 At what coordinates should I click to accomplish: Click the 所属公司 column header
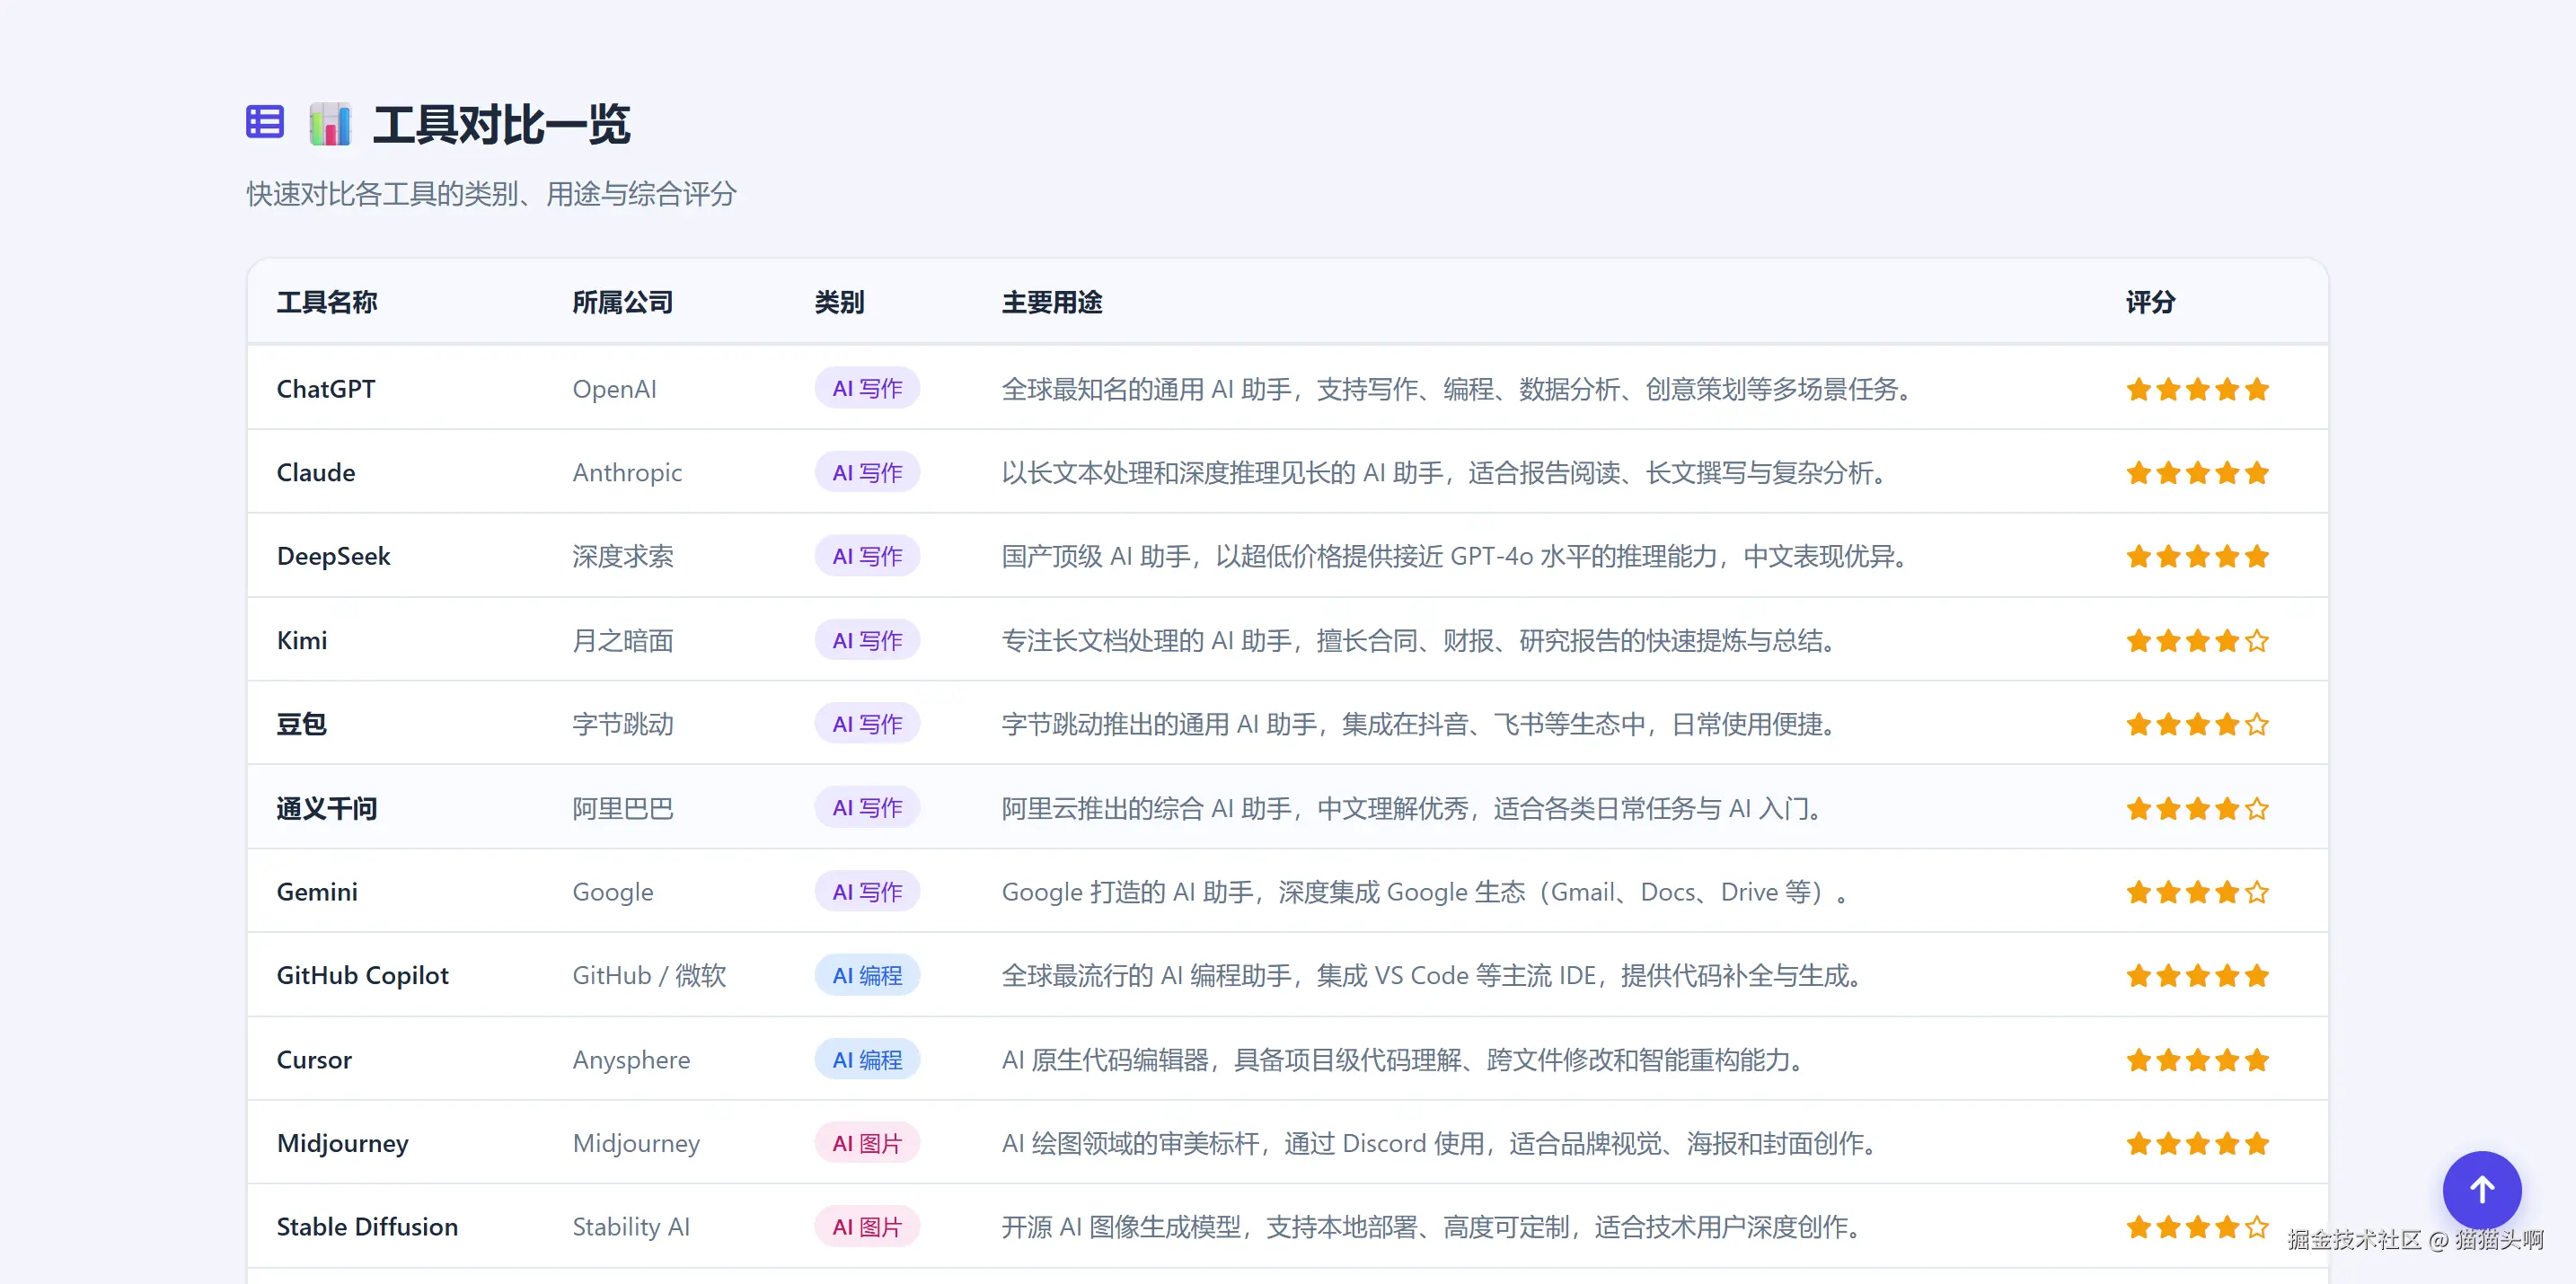[622, 302]
